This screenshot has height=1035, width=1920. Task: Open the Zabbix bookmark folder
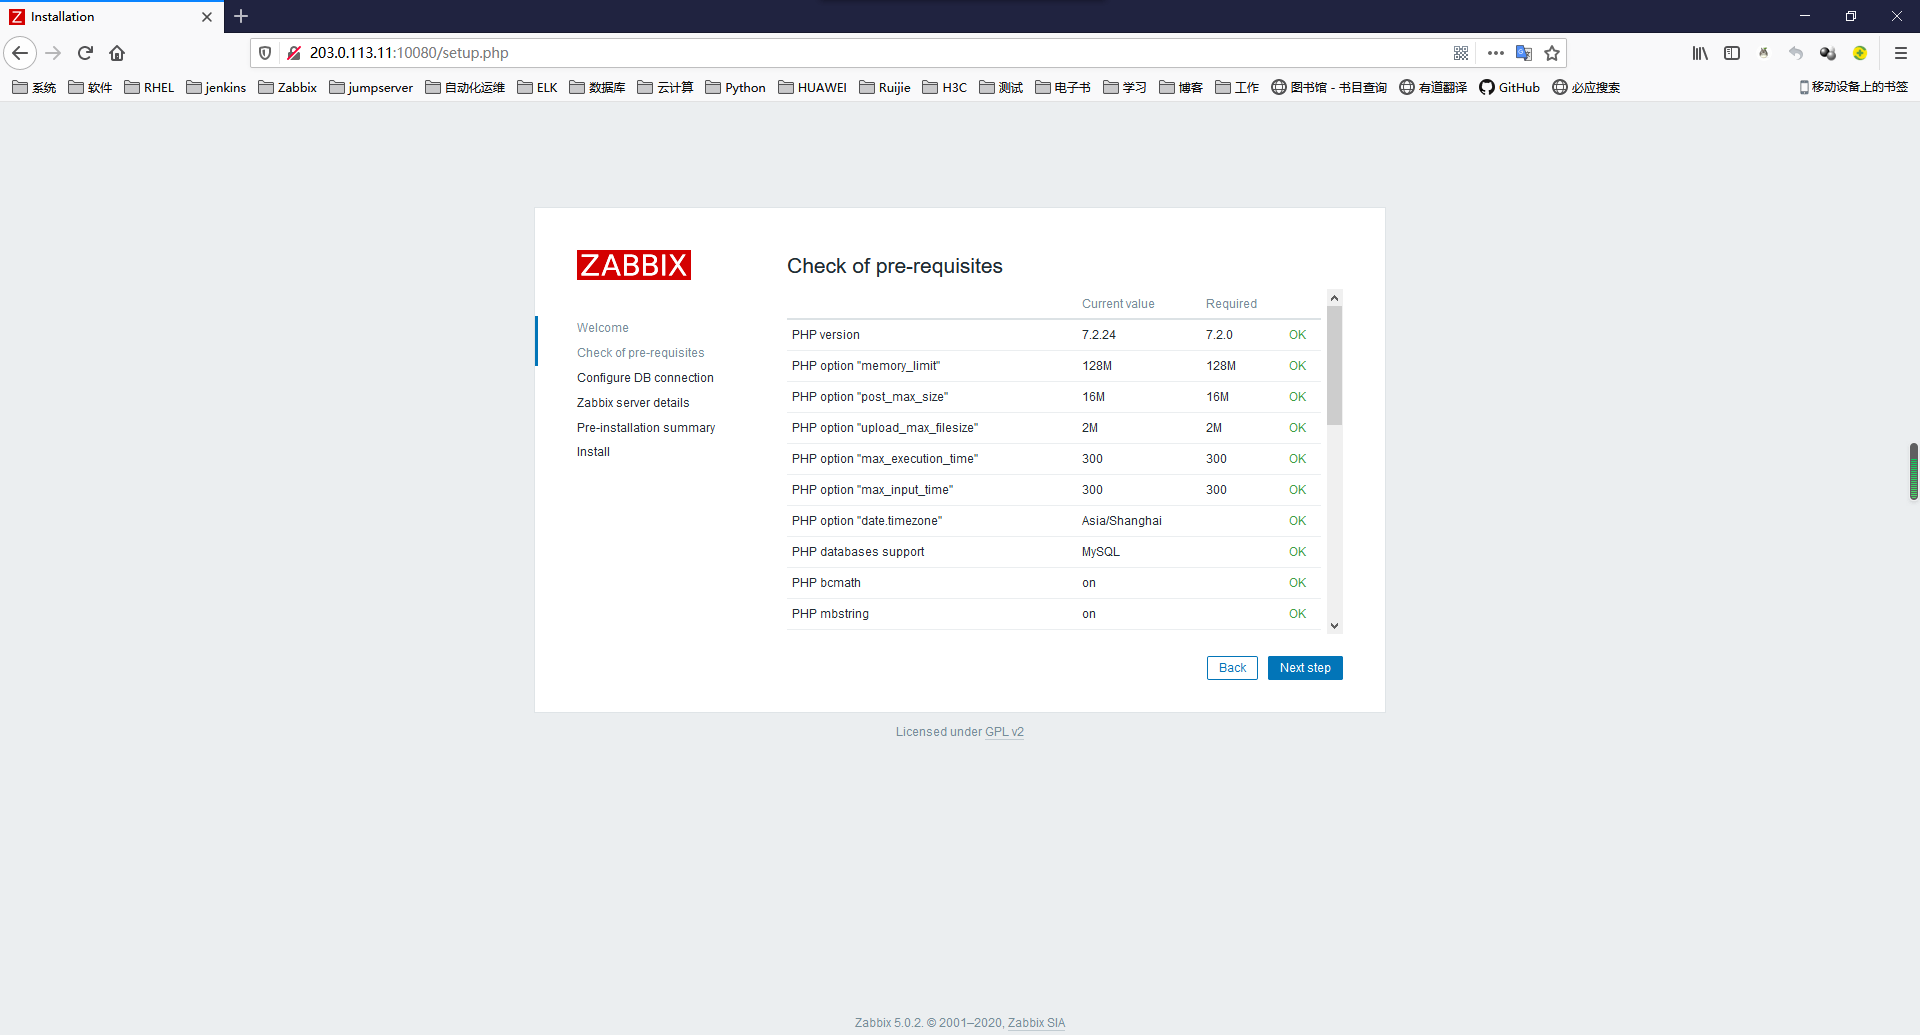click(x=287, y=88)
